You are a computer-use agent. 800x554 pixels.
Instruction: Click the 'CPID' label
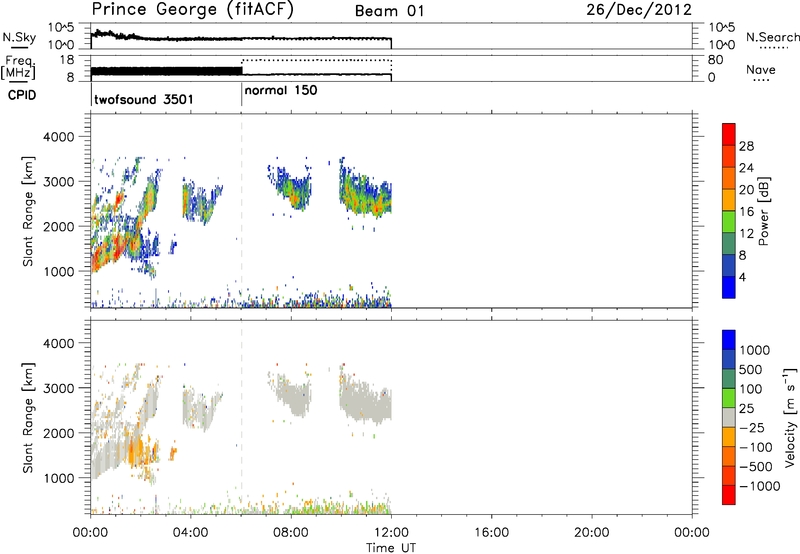[x=21, y=95]
